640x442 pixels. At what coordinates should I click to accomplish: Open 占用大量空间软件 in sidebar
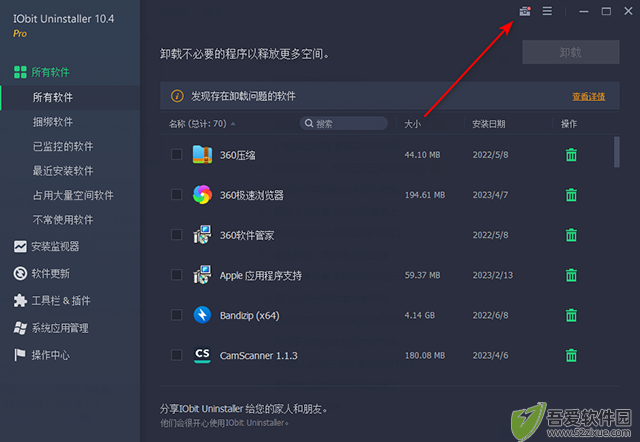[x=73, y=195]
